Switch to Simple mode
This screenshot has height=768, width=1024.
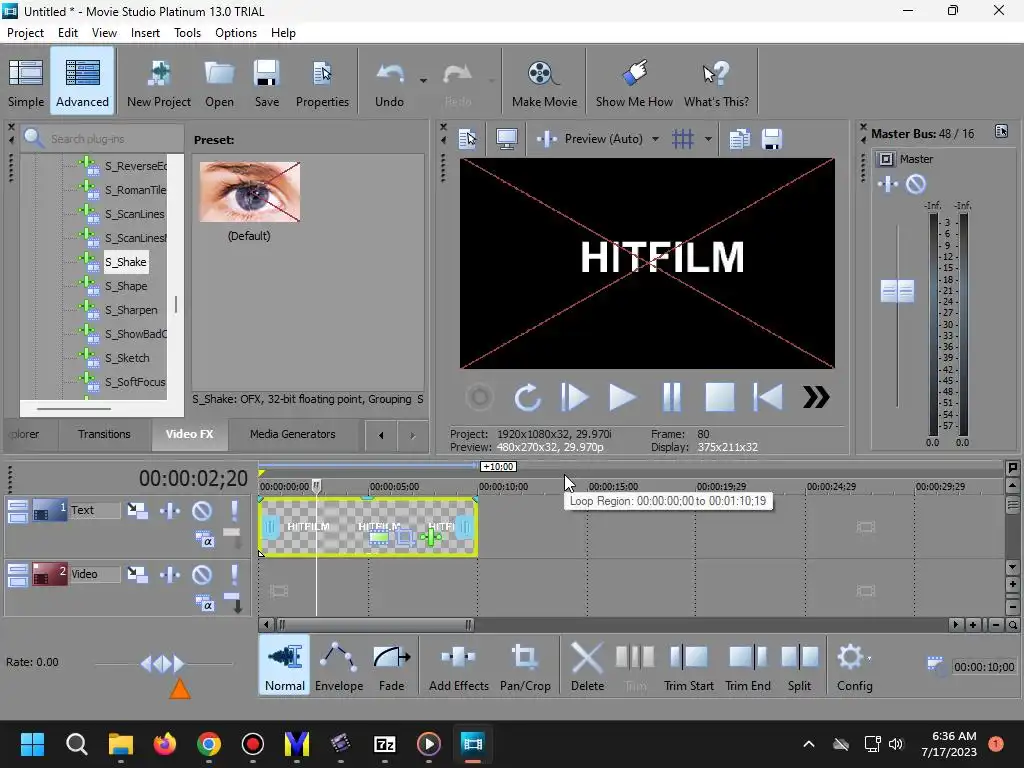(26, 83)
